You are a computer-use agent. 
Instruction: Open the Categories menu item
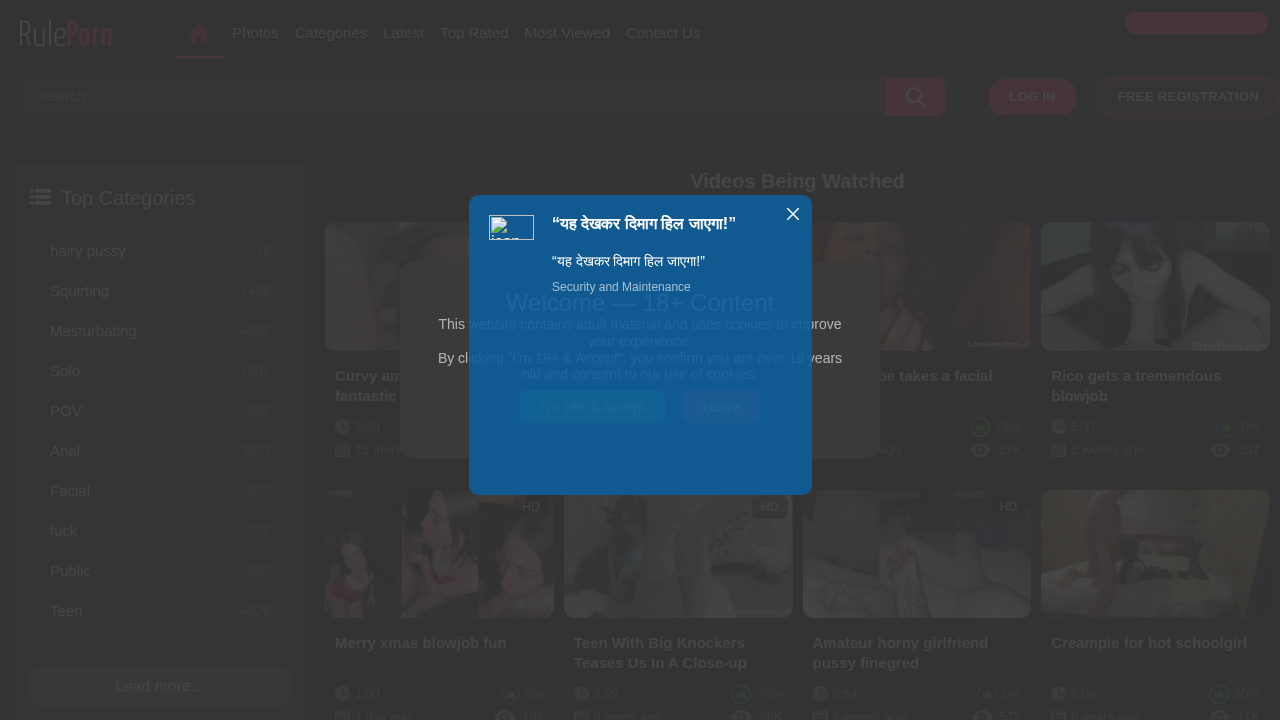[331, 33]
